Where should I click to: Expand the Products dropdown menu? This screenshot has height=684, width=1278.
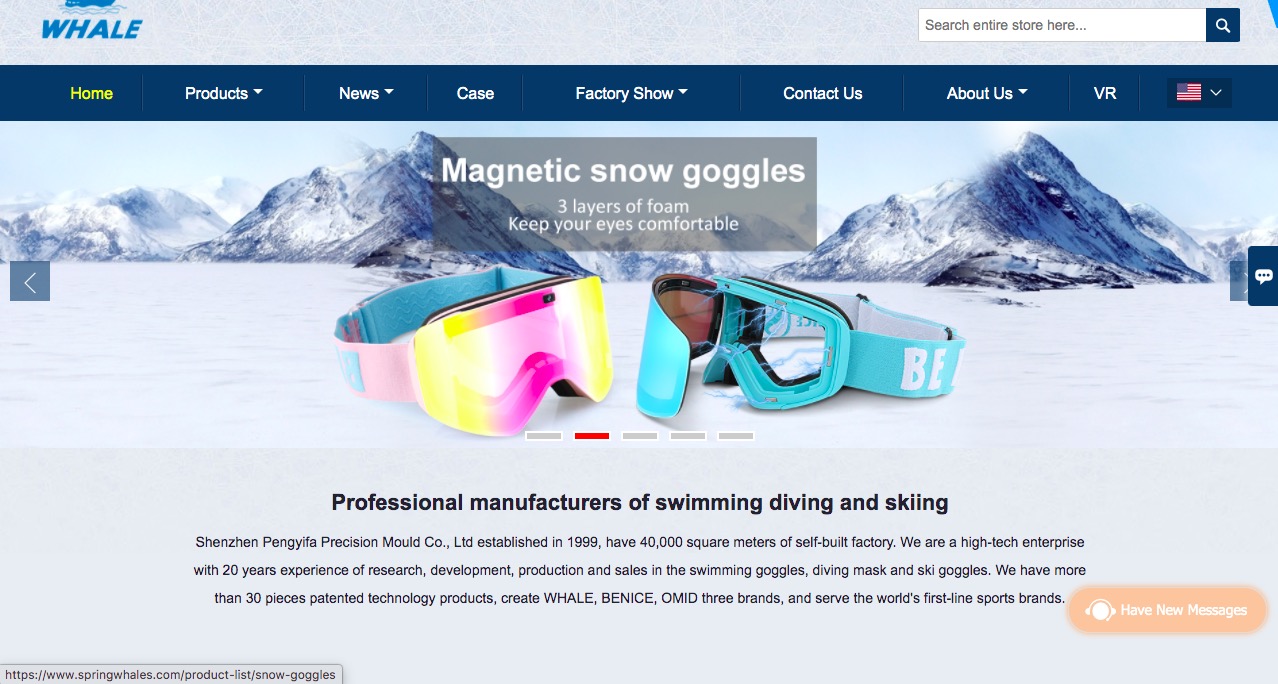(224, 93)
